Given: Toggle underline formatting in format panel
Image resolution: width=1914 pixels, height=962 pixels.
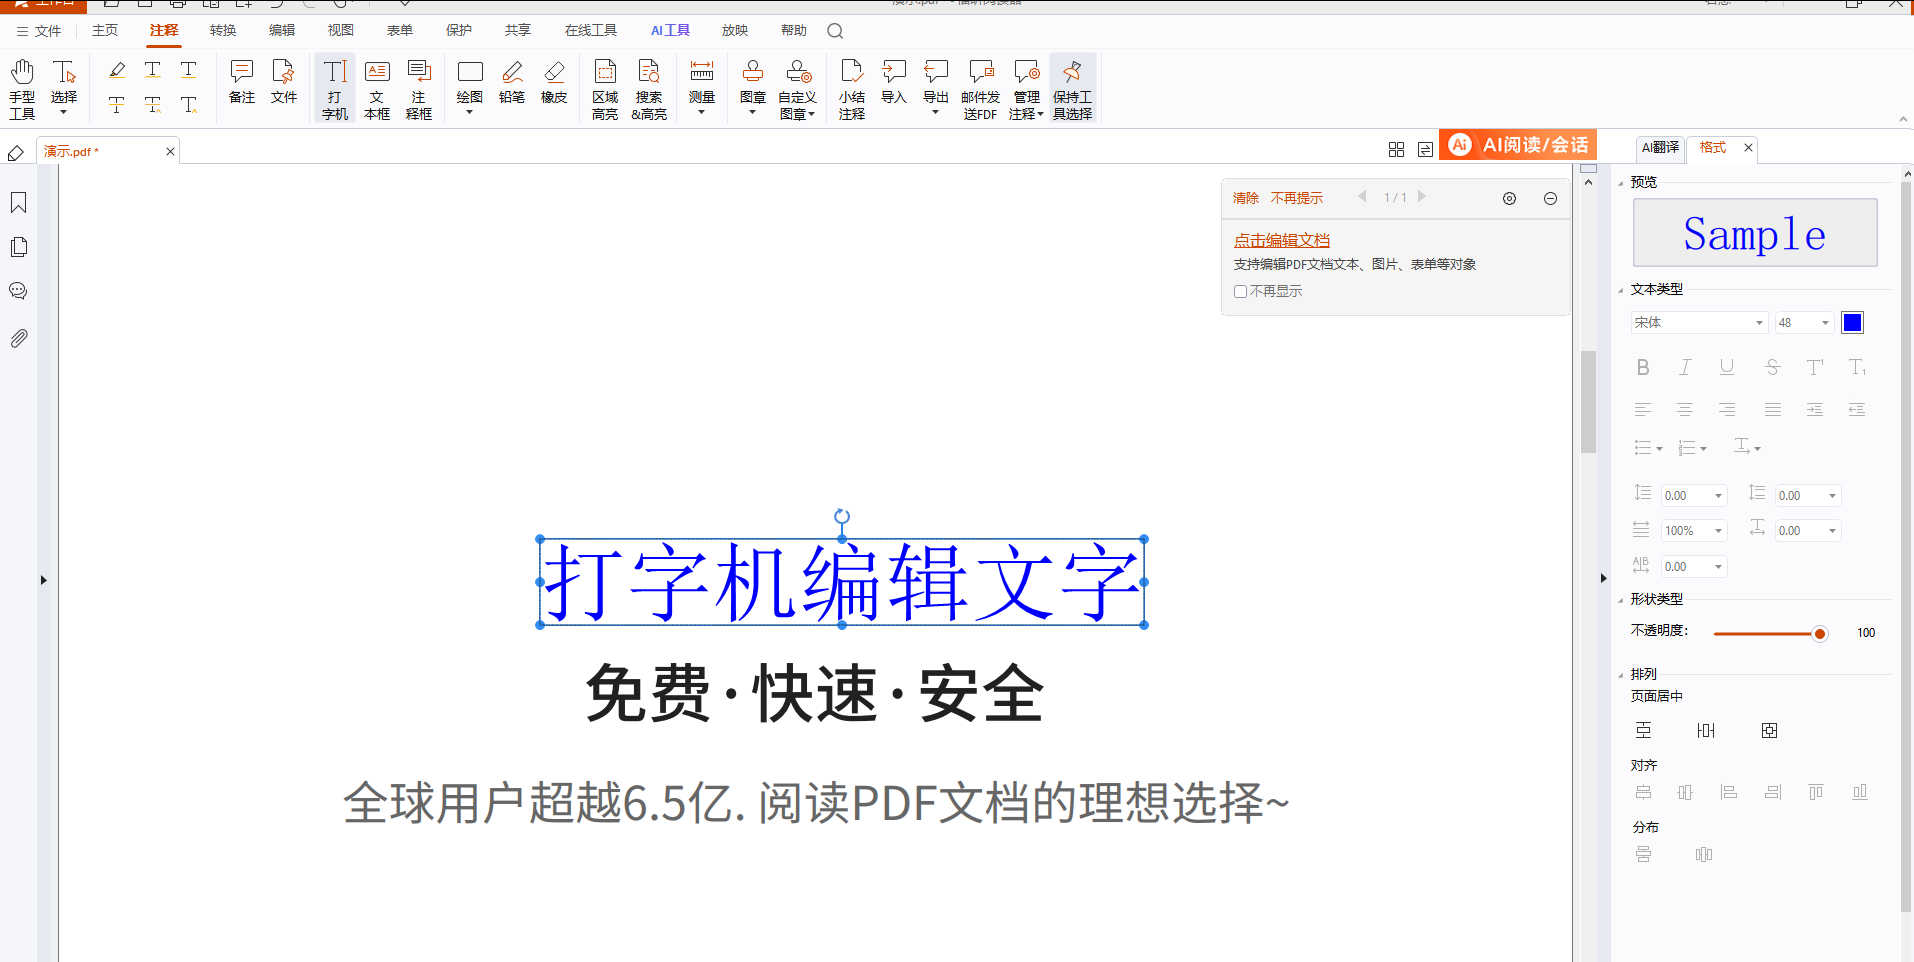Looking at the screenshot, I should pos(1727,367).
